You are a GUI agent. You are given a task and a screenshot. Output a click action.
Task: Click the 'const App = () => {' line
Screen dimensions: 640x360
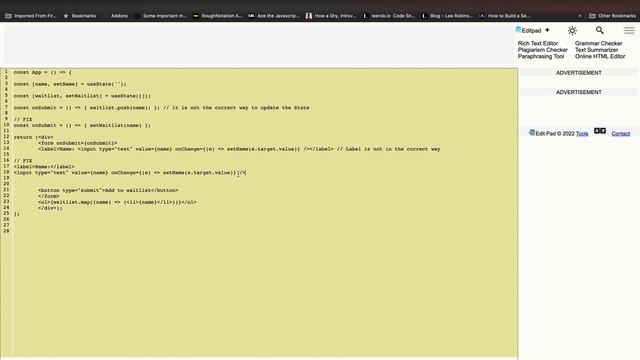point(42,72)
